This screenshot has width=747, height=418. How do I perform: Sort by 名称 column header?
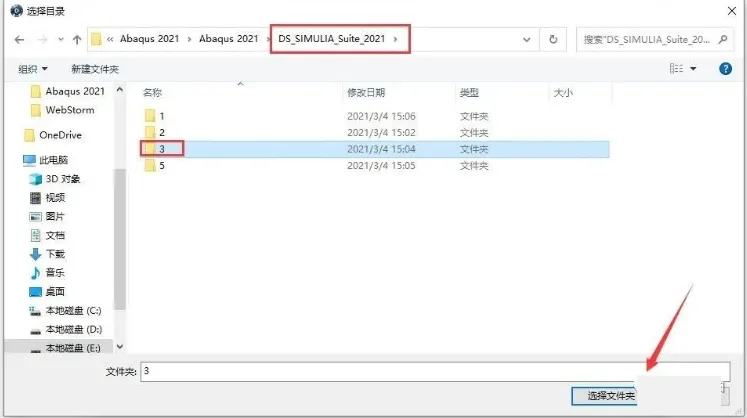[152, 93]
